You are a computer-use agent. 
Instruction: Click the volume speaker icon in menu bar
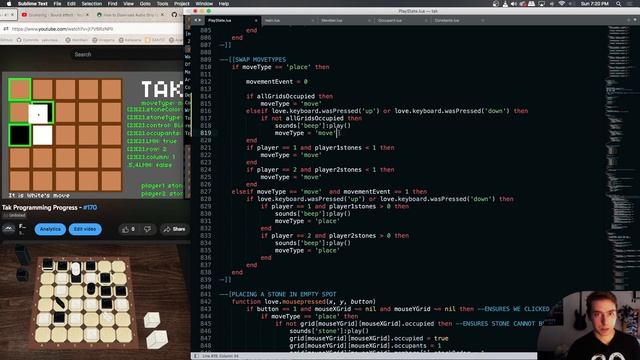point(514,4)
